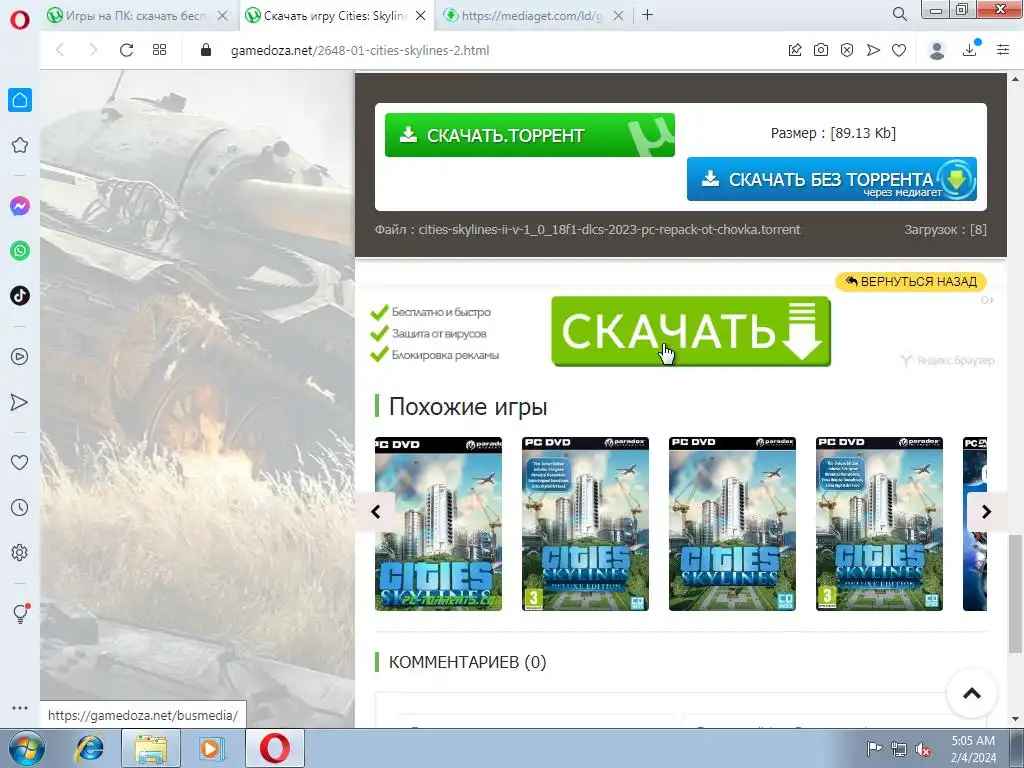Image resolution: width=1024 pixels, height=768 pixels.
Task: Open Windows Start menu
Action: (27, 748)
